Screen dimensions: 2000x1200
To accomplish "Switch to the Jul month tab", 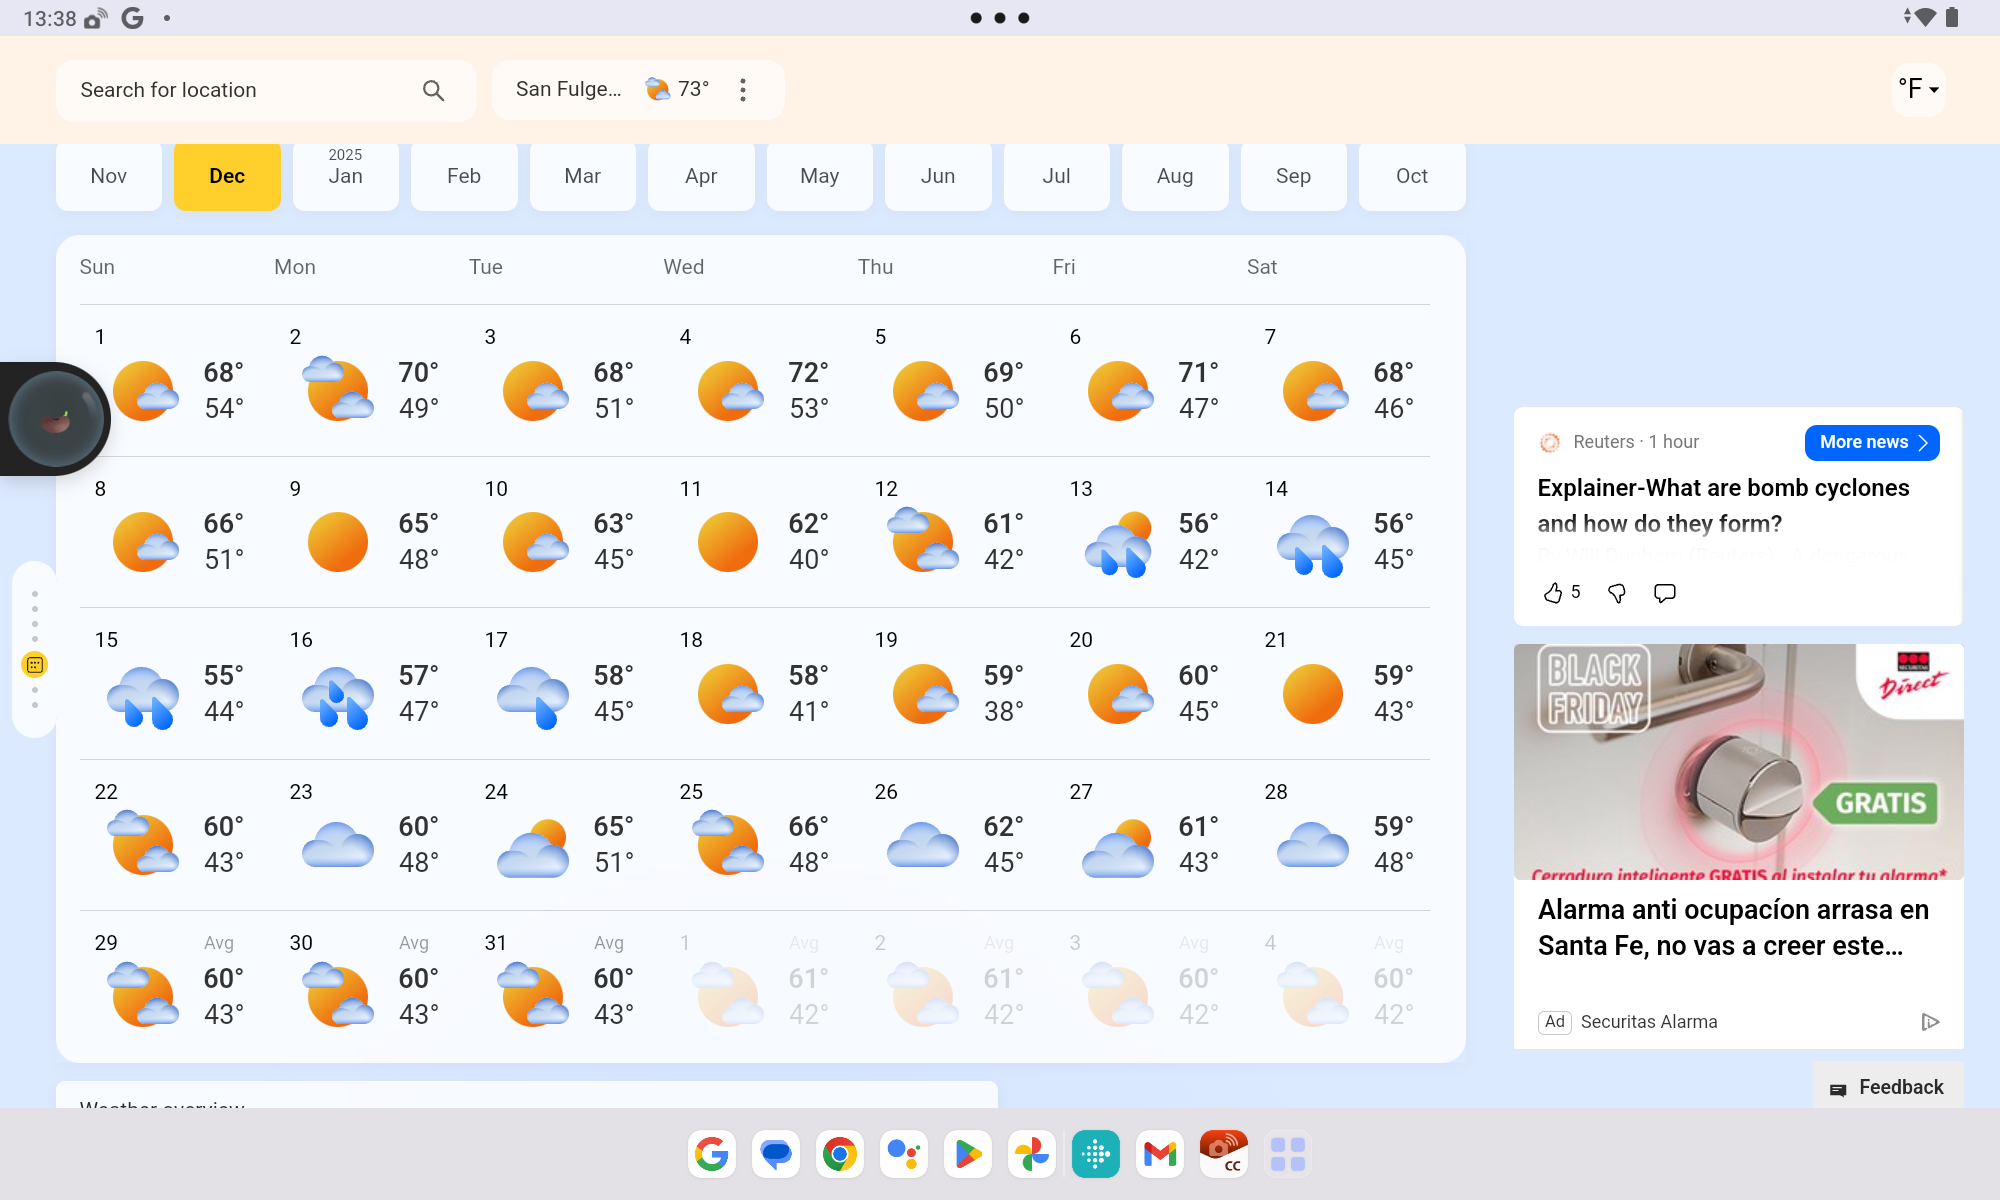I will pos(1057,176).
